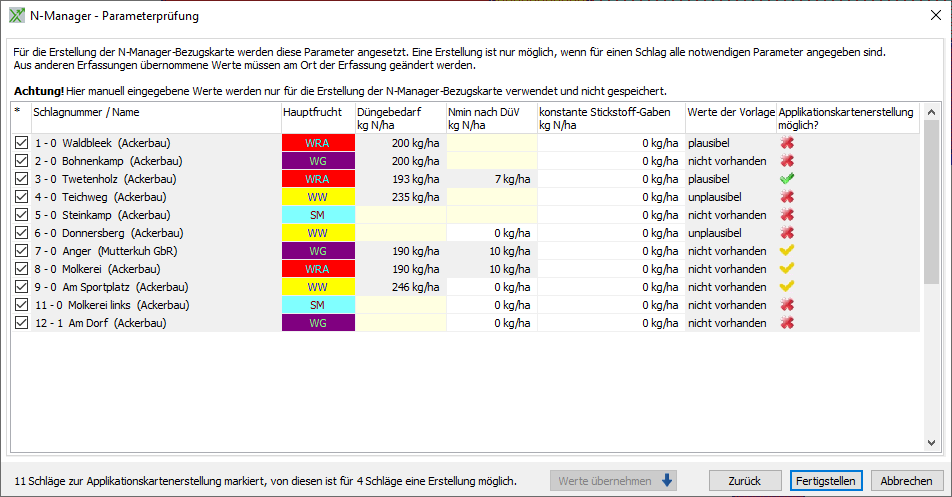
Task: Click the yellow checkmark for Am Sportplatz
Action: point(788,287)
